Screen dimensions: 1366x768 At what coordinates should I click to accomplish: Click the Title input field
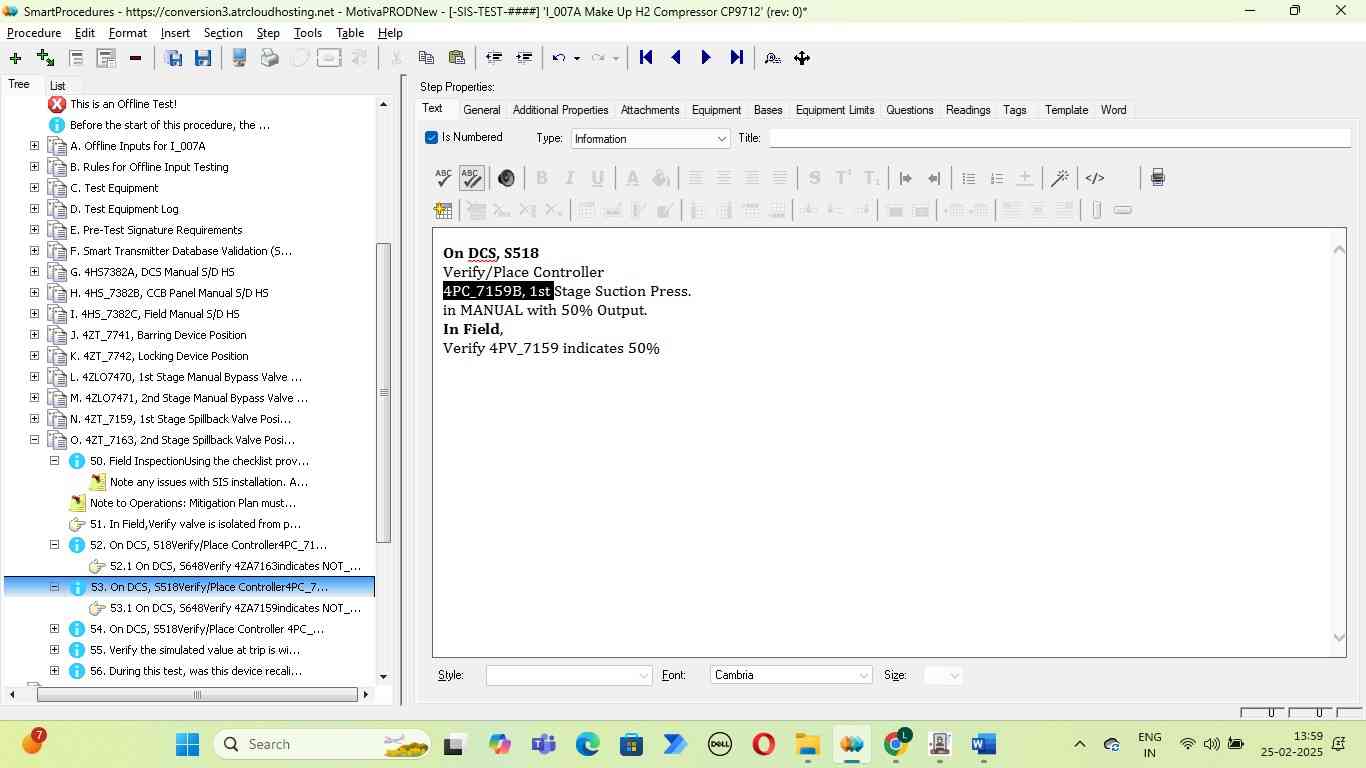(1059, 138)
